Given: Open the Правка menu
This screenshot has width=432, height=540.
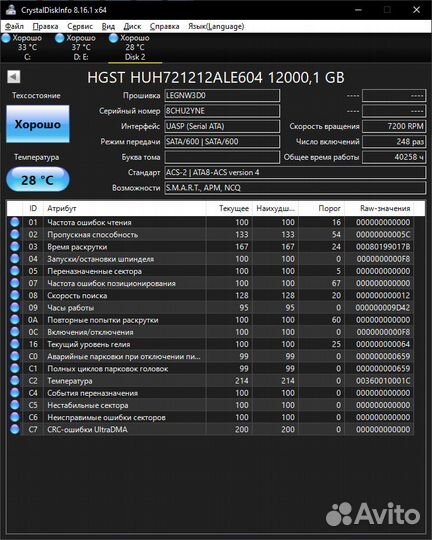Looking at the screenshot, I should coord(45,27).
